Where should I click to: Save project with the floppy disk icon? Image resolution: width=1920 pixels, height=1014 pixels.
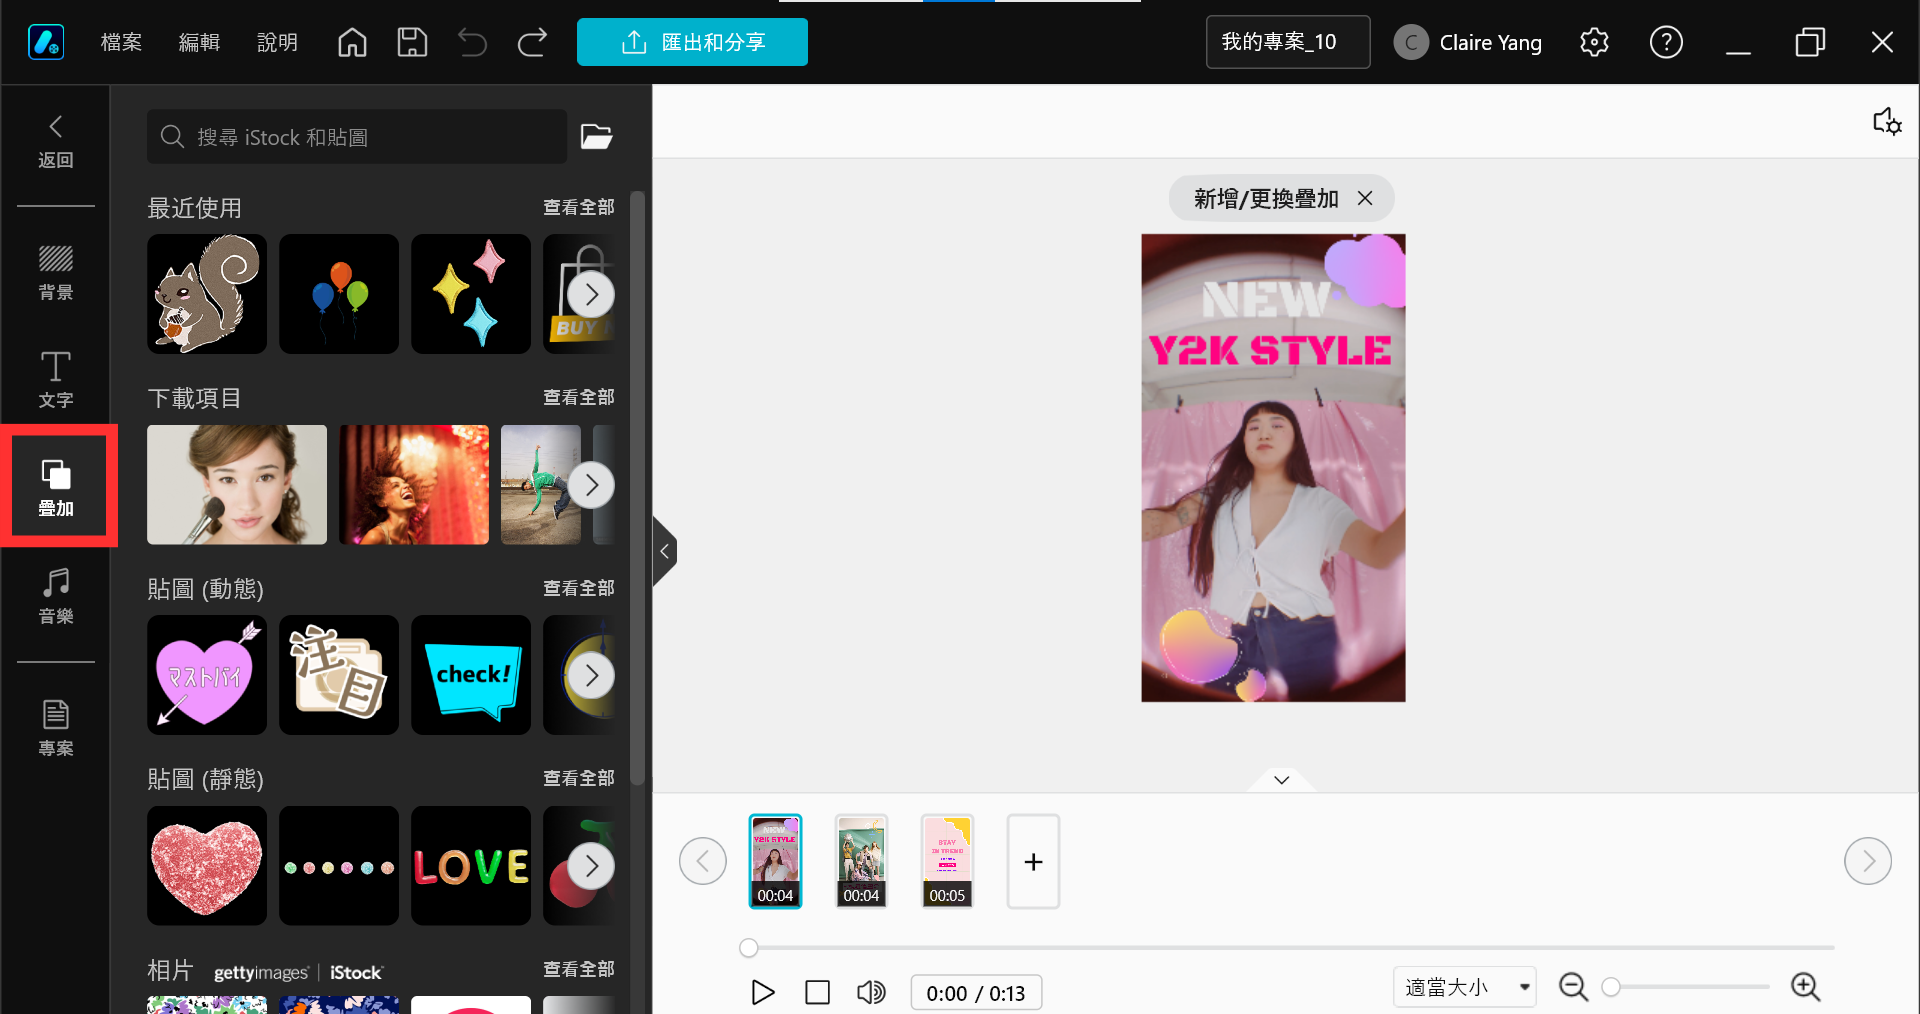tap(412, 42)
